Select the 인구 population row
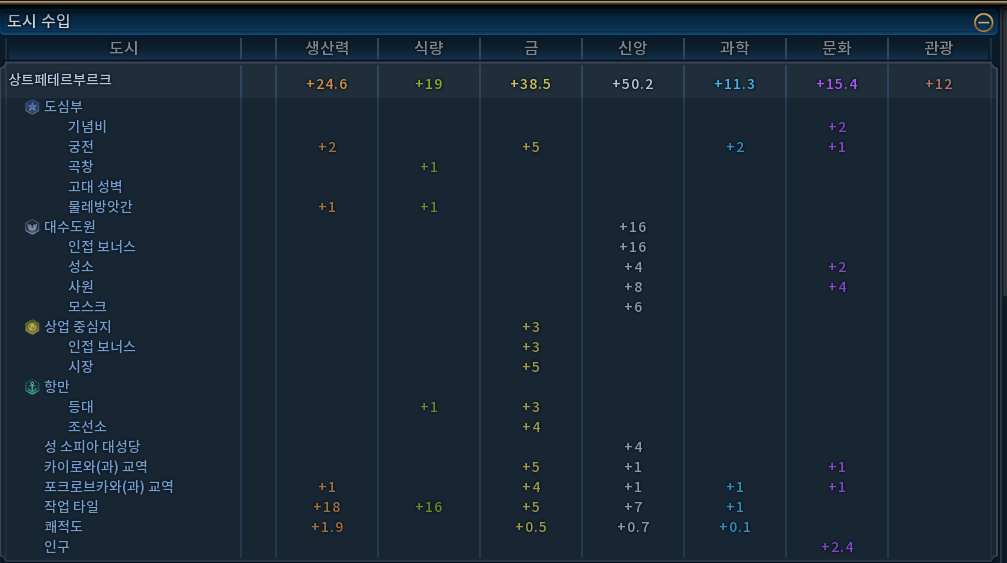Image resolution: width=1007 pixels, height=563 pixels. point(57,546)
